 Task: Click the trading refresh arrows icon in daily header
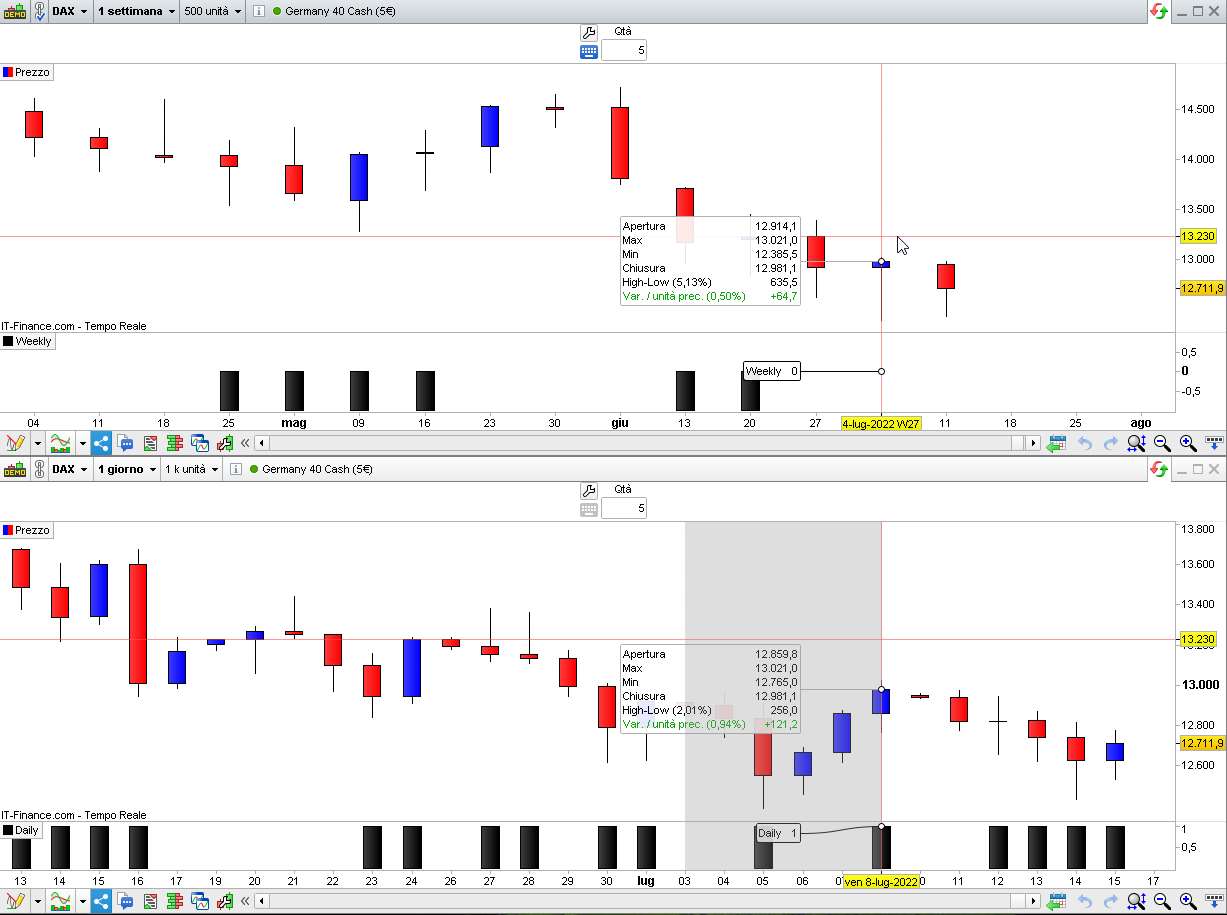point(1159,469)
